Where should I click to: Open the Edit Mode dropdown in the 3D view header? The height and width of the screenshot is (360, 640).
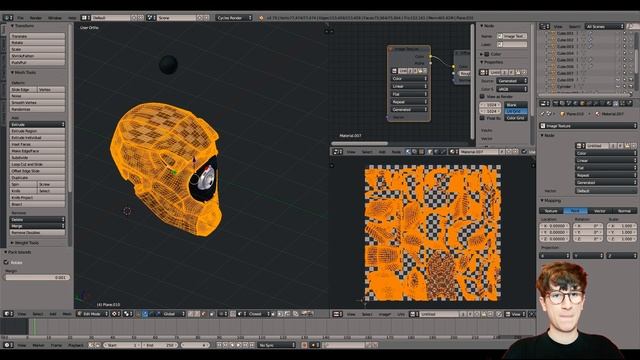(x=93, y=314)
